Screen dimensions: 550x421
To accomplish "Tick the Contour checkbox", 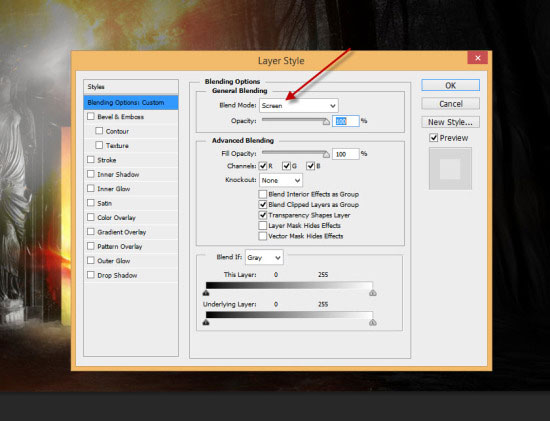I will [99, 131].
